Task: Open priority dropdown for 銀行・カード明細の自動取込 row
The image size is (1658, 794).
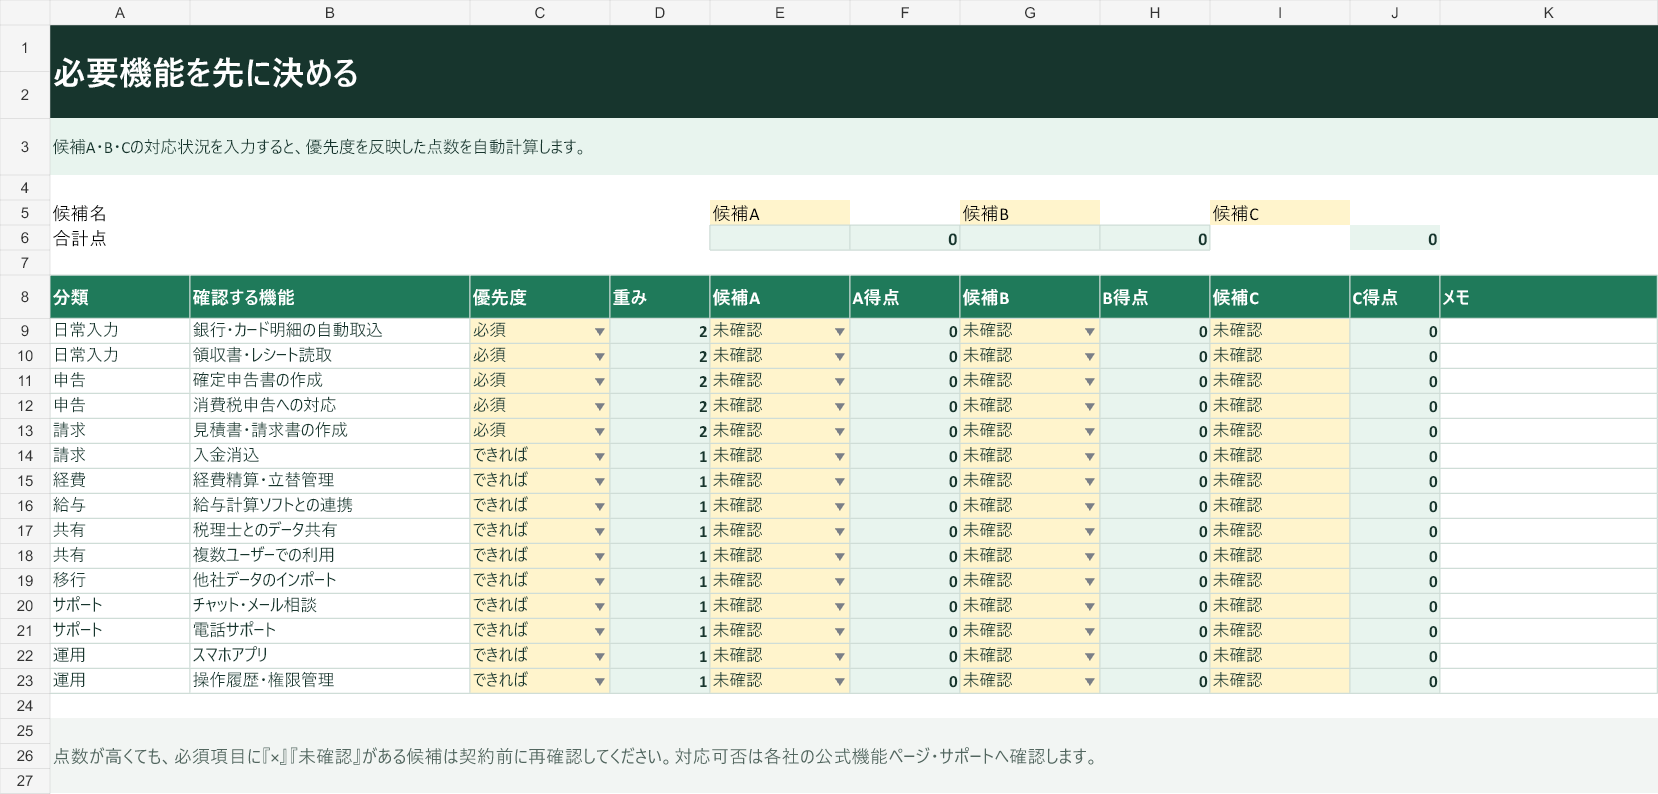Action: point(599,331)
